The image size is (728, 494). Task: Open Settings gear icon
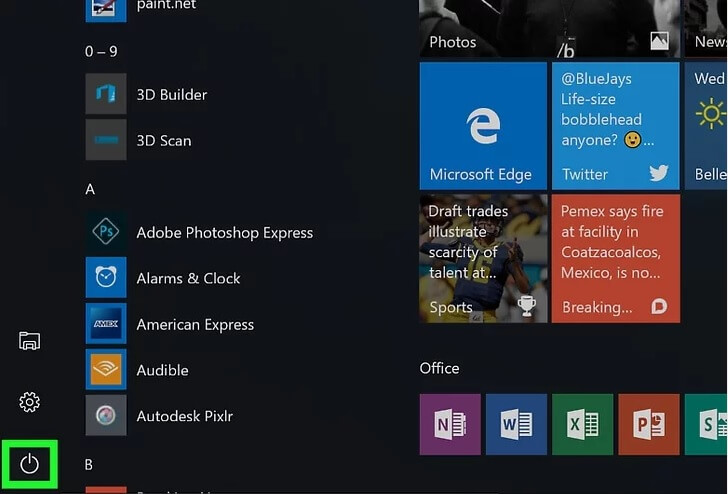(29, 402)
